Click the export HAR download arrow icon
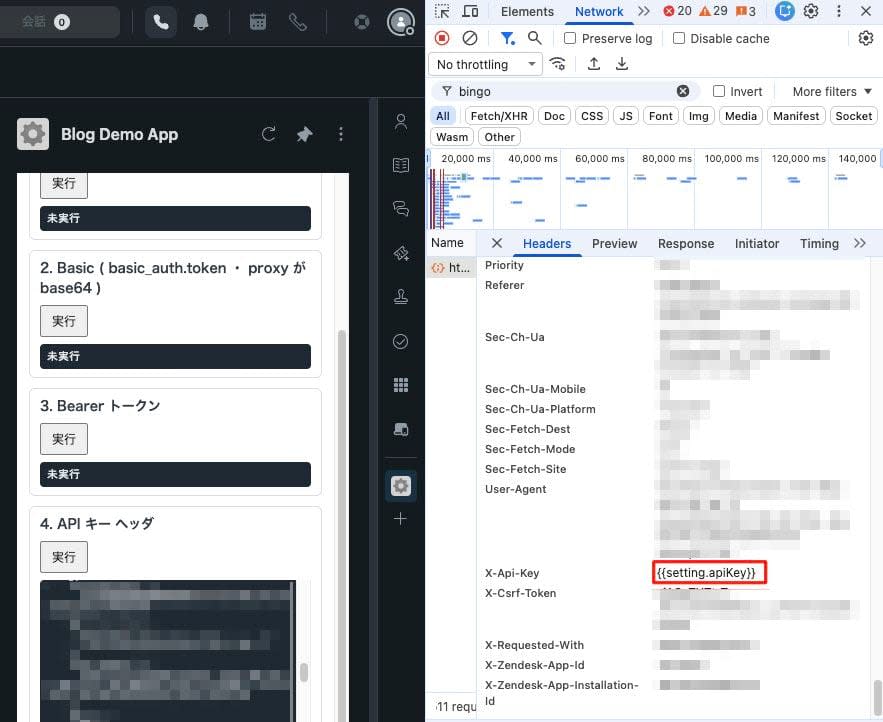This screenshot has width=883, height=722. tap(622, 64)
